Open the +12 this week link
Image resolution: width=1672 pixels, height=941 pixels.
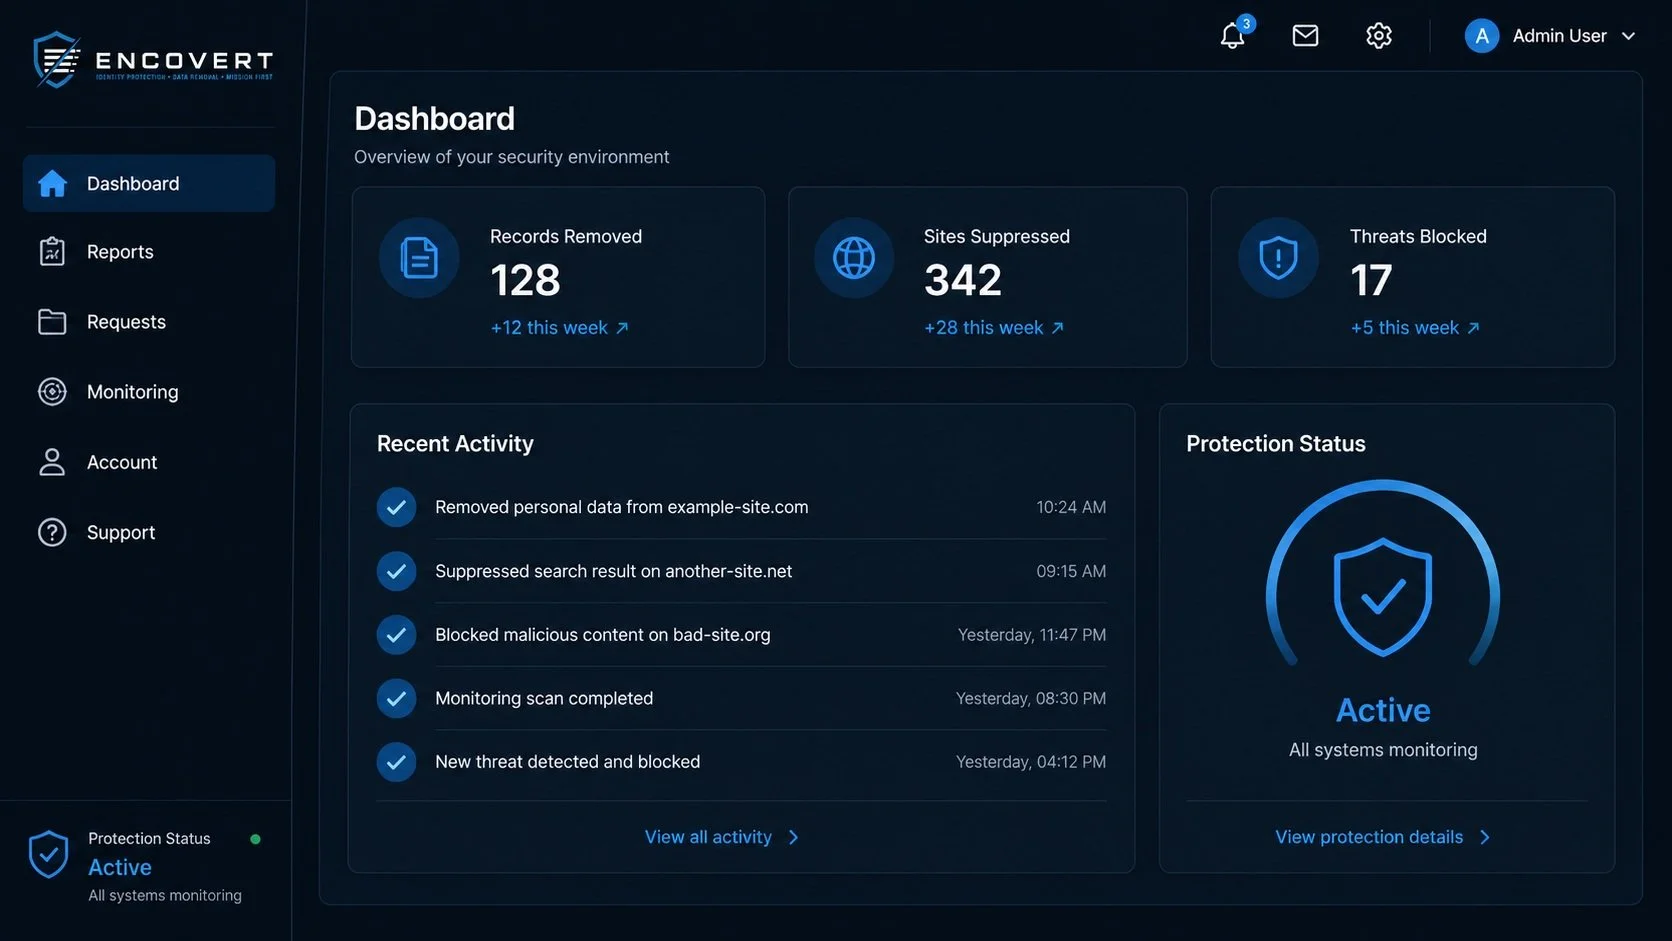click(559, 328)
